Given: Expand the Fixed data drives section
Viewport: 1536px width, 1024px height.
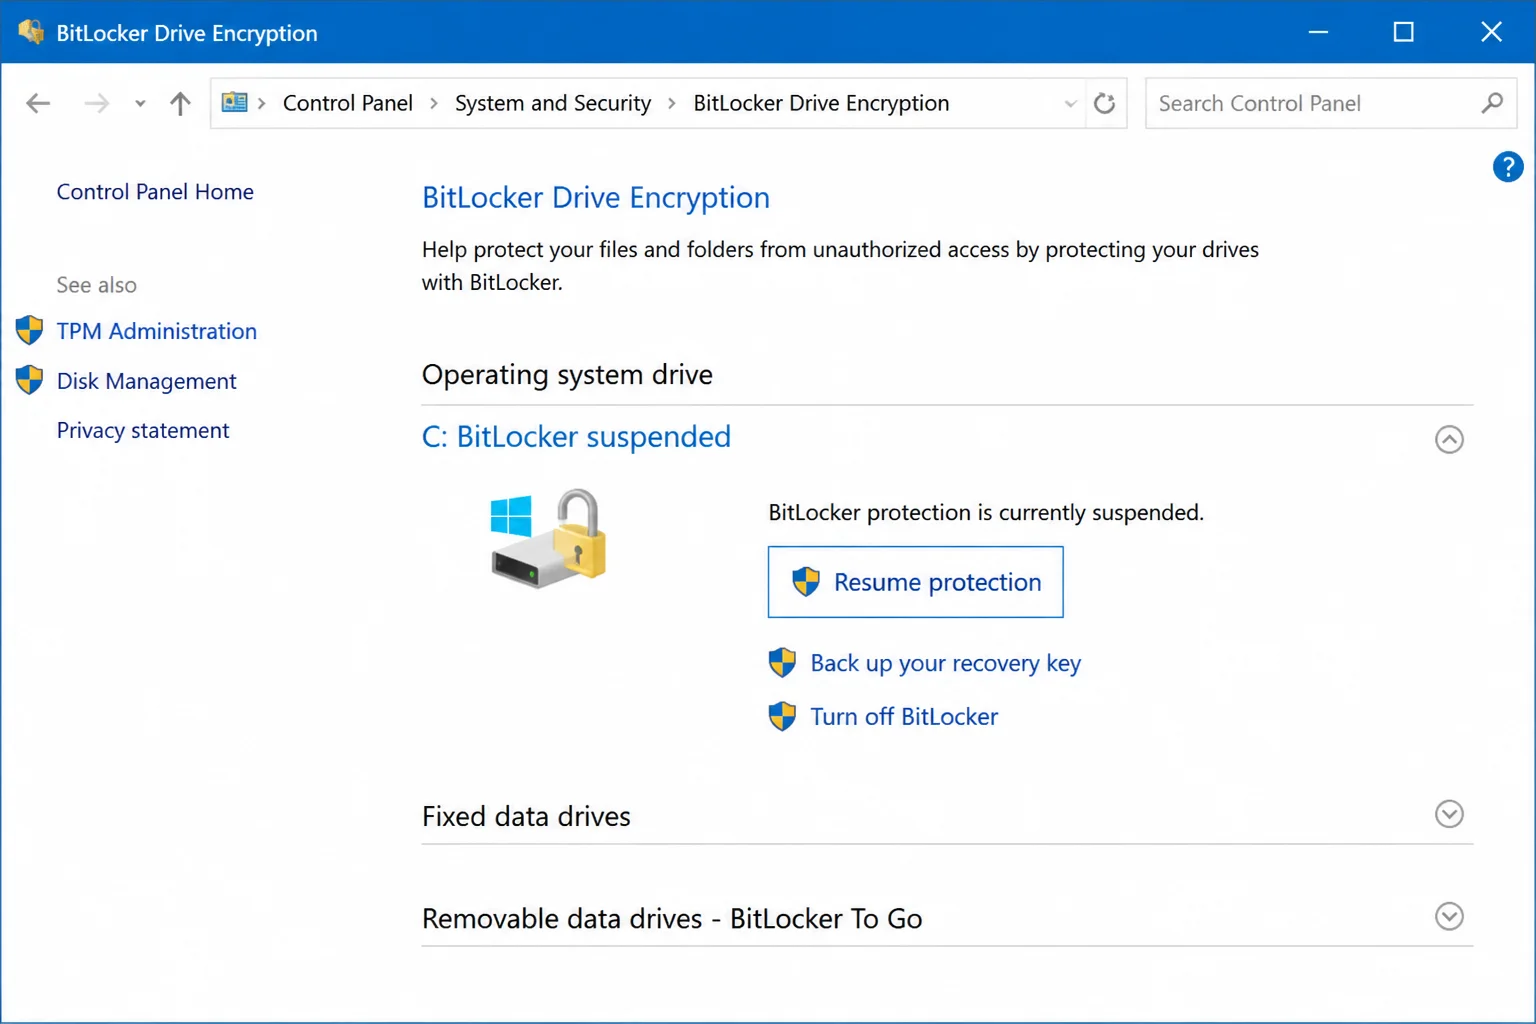Looking at the screenshot, I should tap(1449, 814).
